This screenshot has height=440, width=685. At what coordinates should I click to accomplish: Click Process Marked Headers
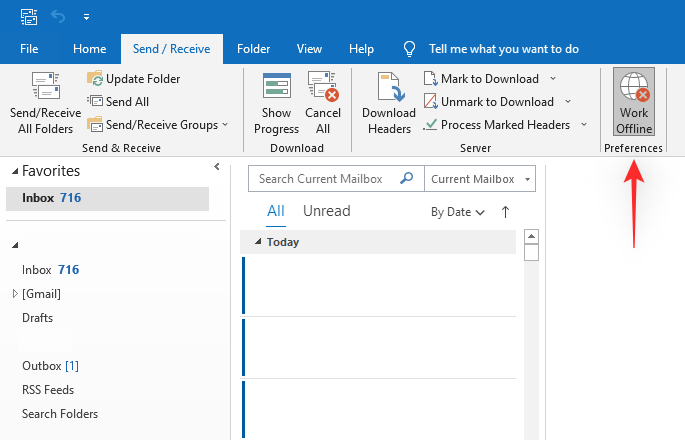(505, 125)
